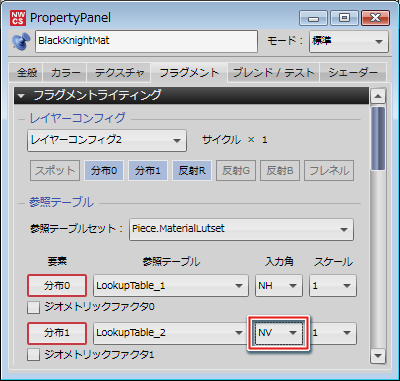This screenshot has height=381, width=400.
Task: Click the scrollbar up arrow
Action: (x=378, y=96)
